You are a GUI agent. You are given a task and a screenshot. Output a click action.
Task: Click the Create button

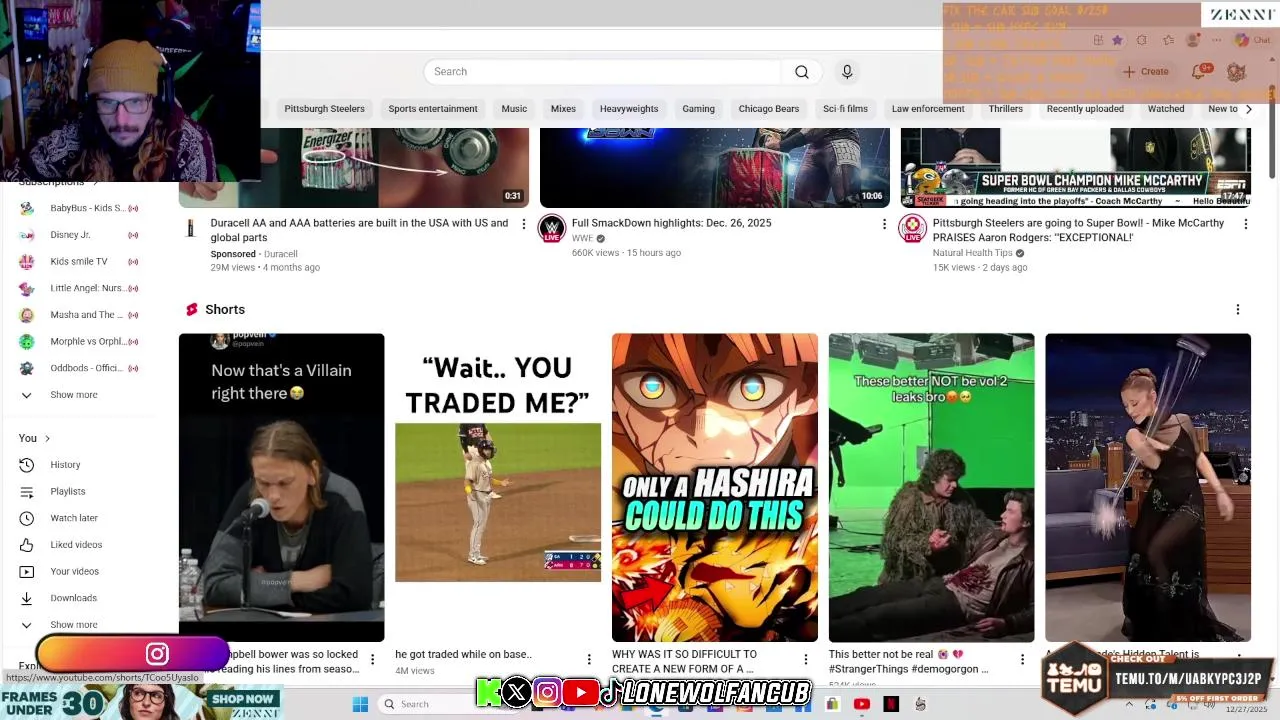pos(1145,72)
